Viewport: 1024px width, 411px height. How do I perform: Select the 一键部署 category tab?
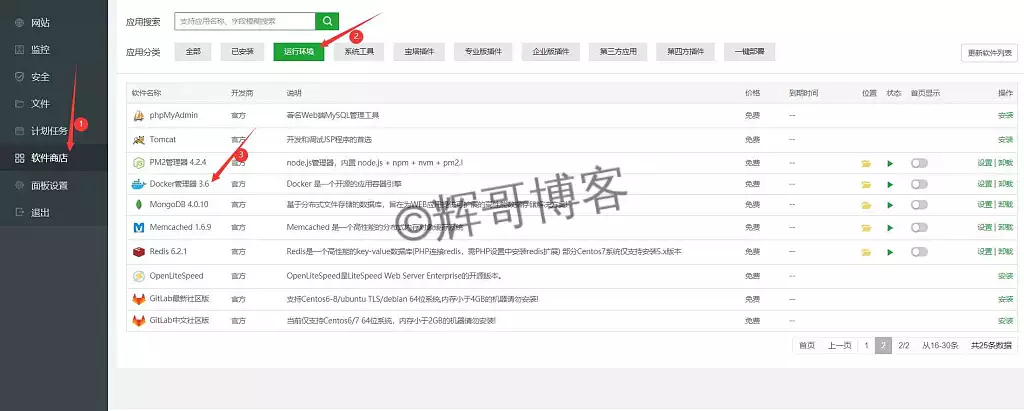click(750, 52)
